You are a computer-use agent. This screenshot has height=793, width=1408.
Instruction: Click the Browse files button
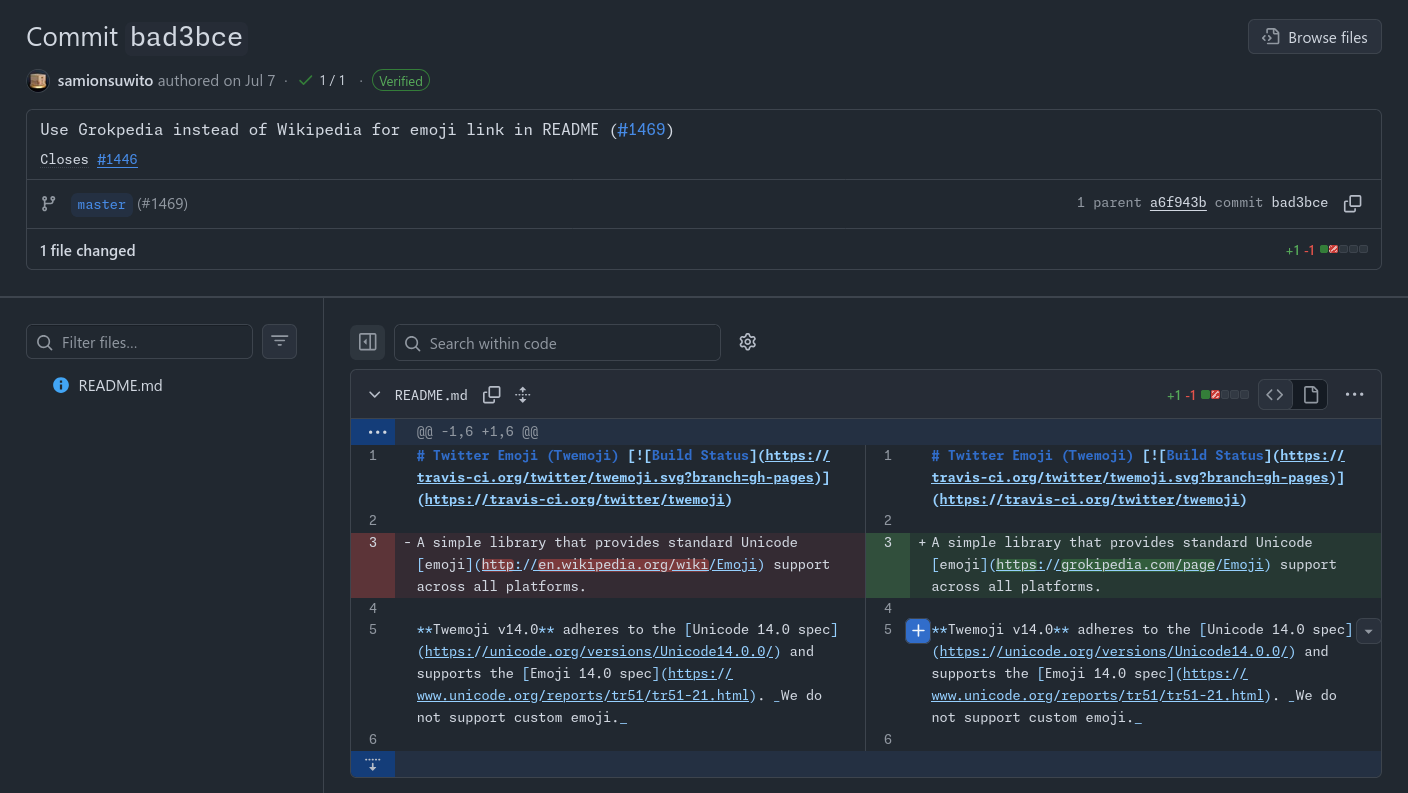[1315, 37]
